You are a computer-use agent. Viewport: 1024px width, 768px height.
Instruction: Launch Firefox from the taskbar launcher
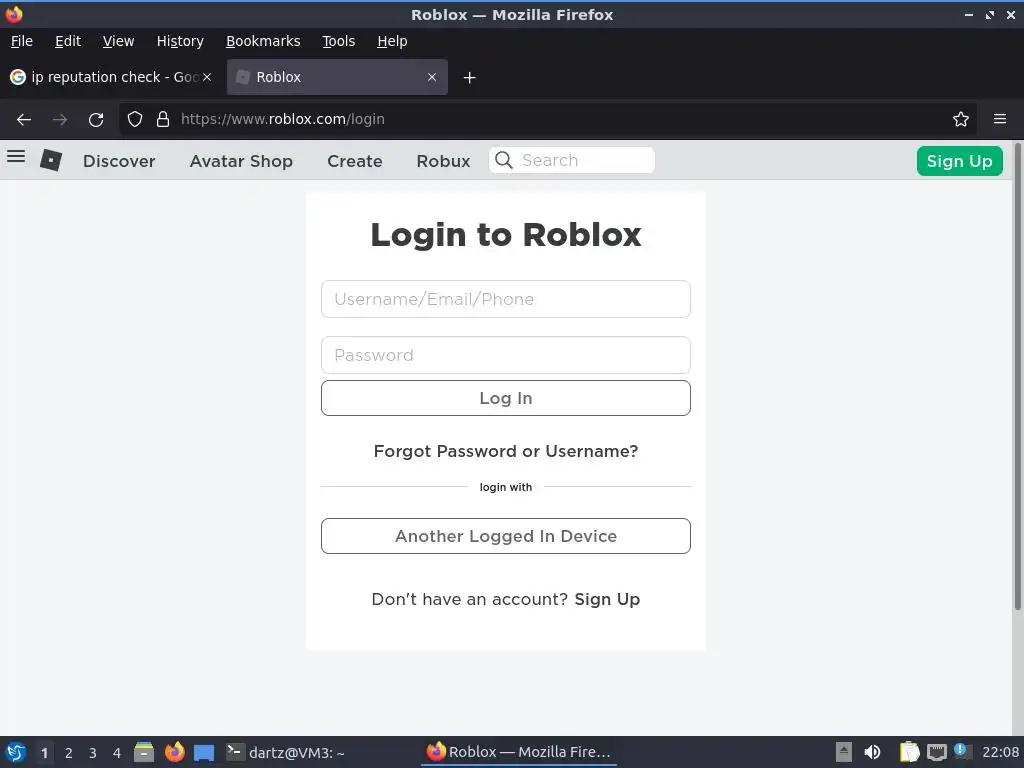pos(174,752)
